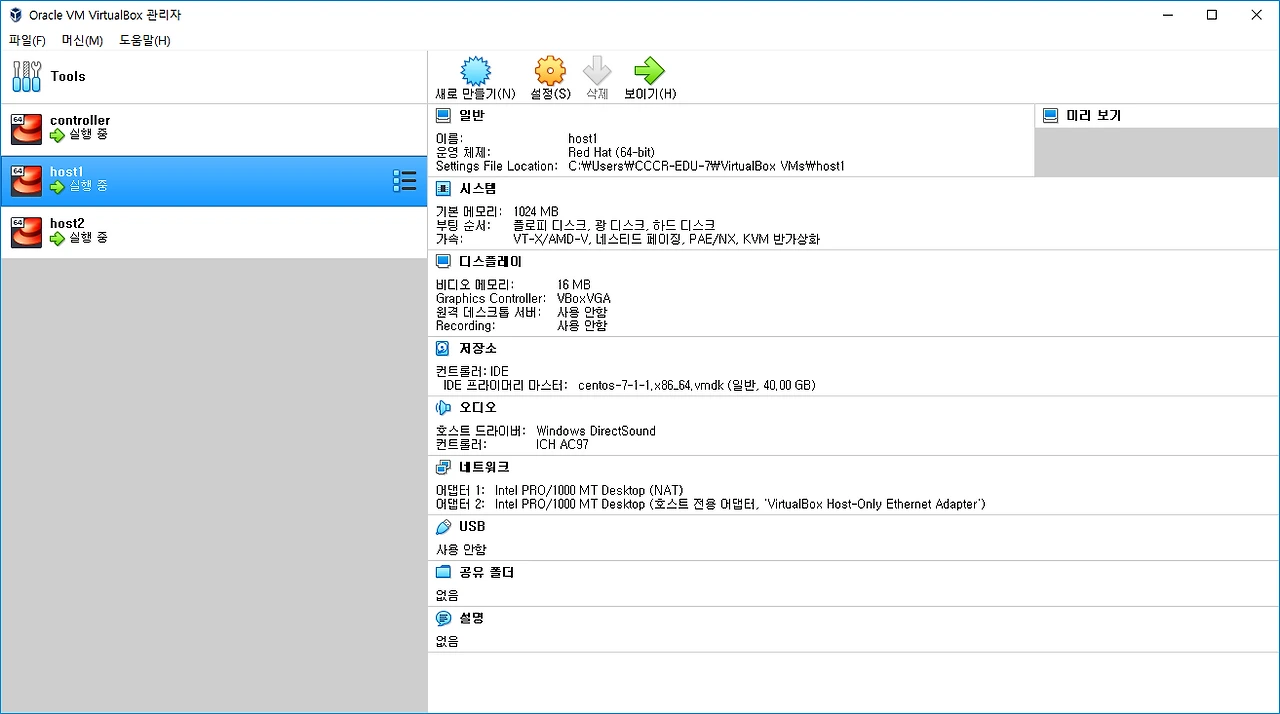
Task: Open System (시스템) settings header link
Action: (x=478, y=188)
